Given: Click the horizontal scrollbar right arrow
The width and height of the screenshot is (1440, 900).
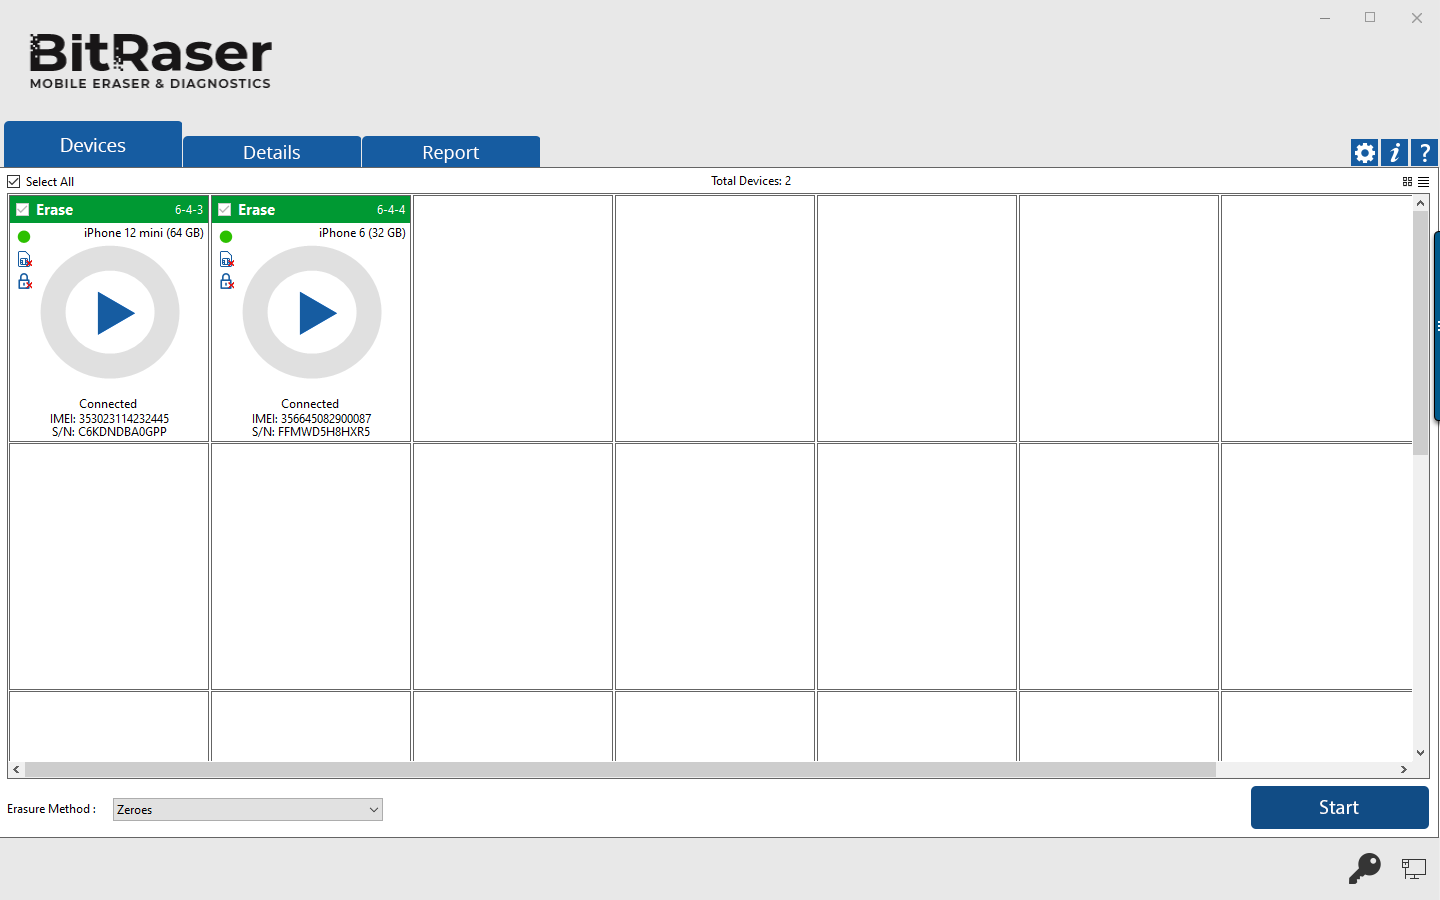Looking at the screenshot, I should click(1404, 770).
